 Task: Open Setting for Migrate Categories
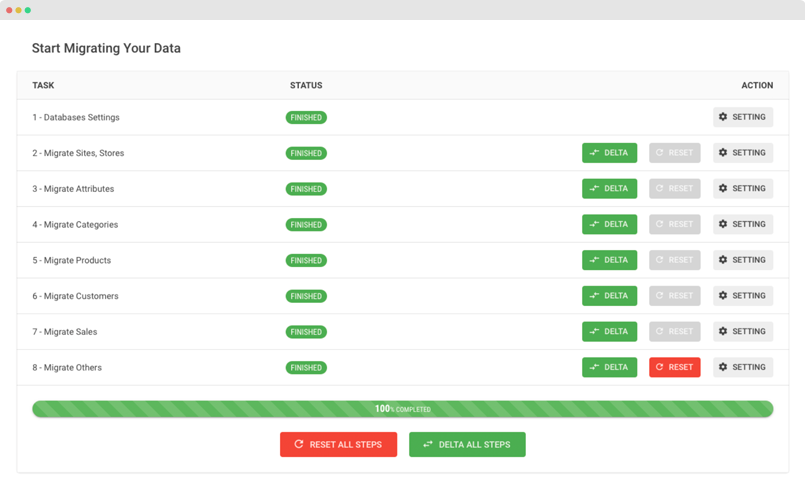tap(742, 224)
